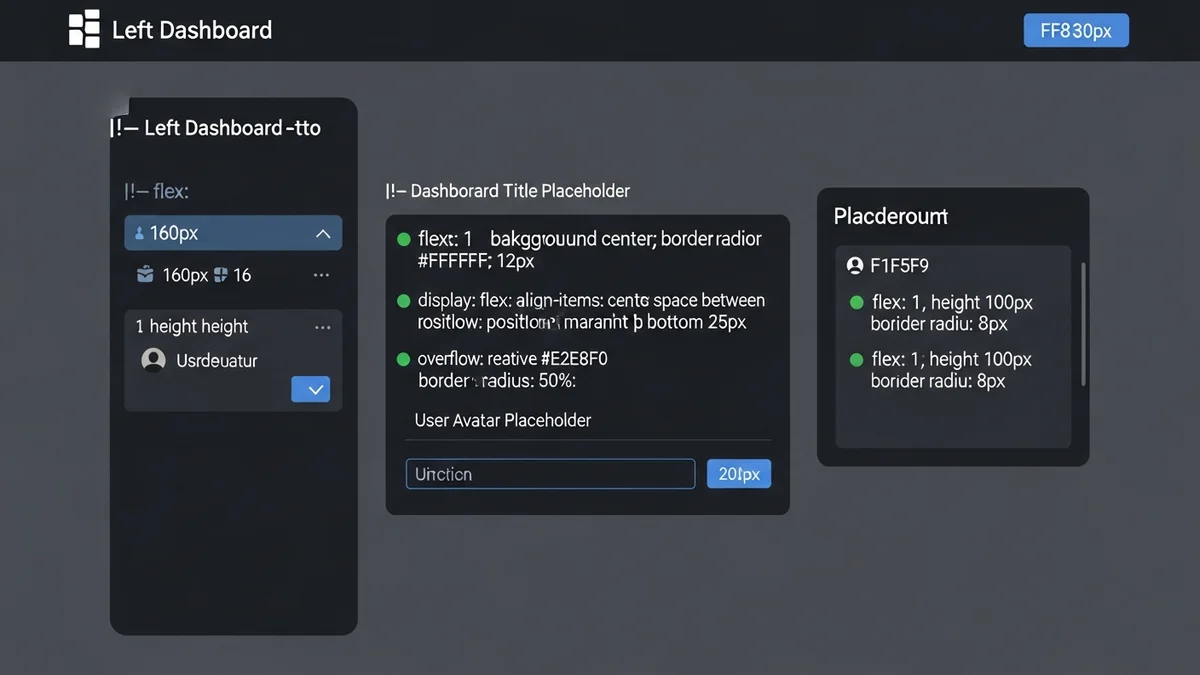
Task: Click into the Uinction input field
Action: (550, 474)
